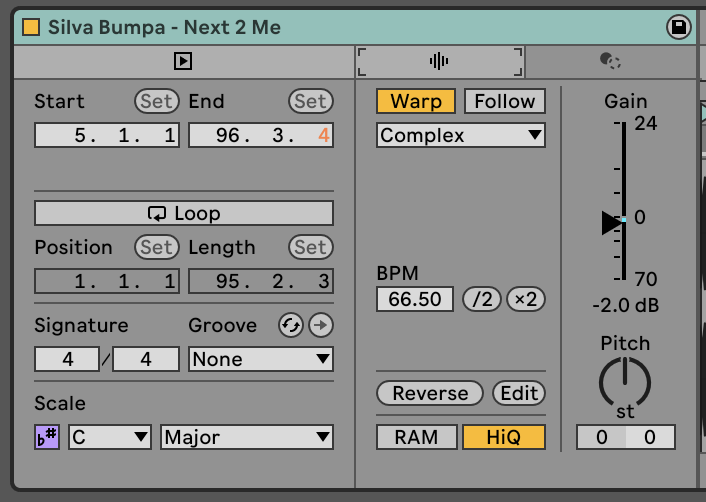Toggle the Warp button off
706x502 pixels.
point(415,101)
